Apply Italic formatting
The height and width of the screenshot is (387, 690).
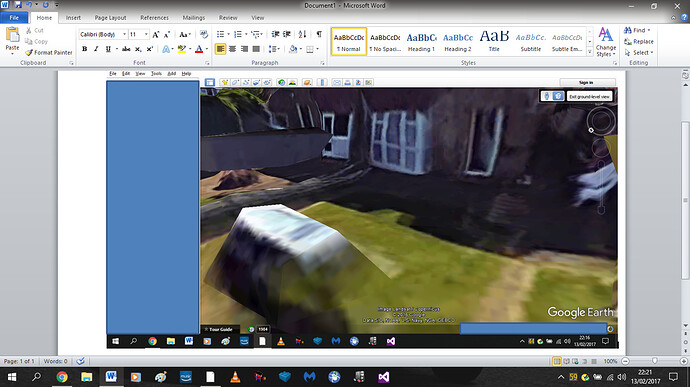96,49
